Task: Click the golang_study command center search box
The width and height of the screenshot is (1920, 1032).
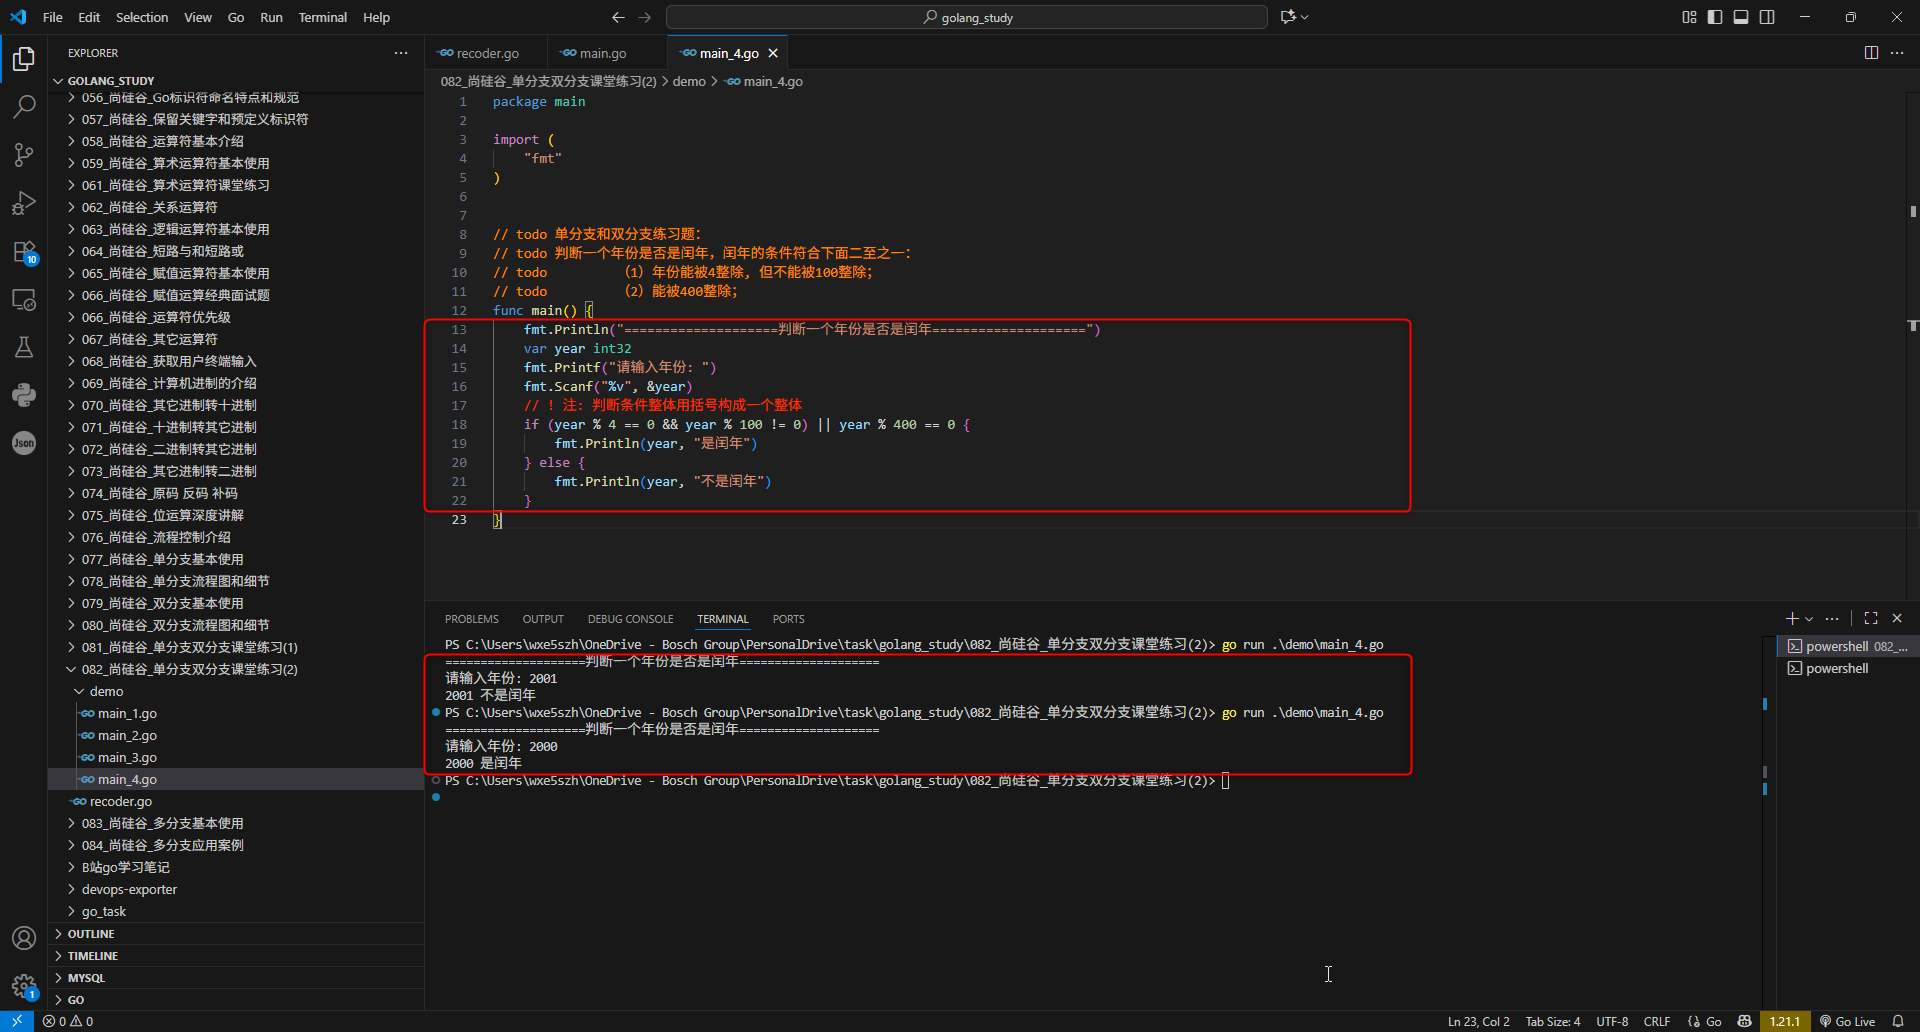Action: point(967,17)
